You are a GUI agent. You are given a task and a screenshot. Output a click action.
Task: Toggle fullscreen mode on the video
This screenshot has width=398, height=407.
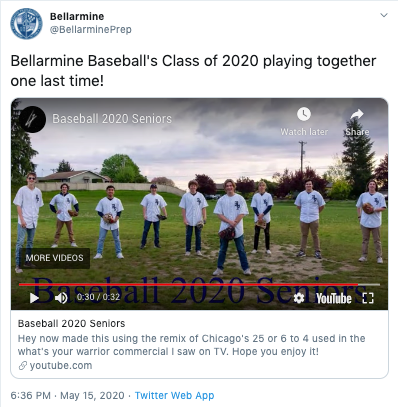[368, 298]
